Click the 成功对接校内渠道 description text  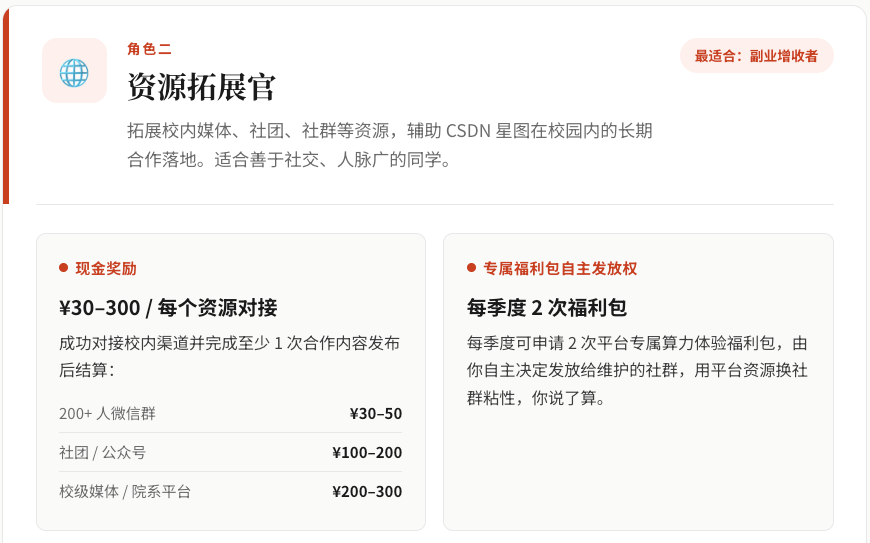[229, 356]
